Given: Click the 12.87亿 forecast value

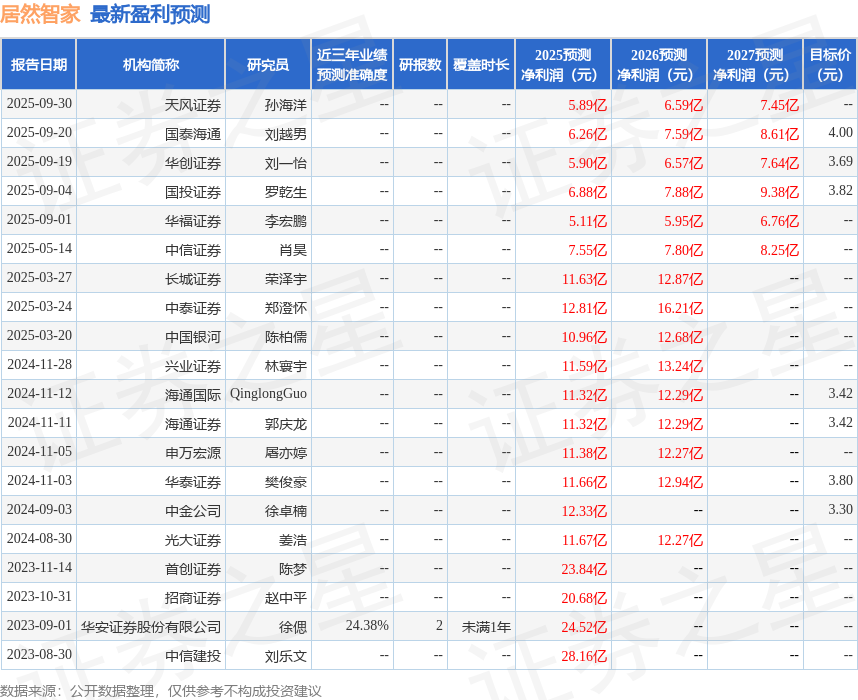Looking at the screenshot, I should [680, 279].
